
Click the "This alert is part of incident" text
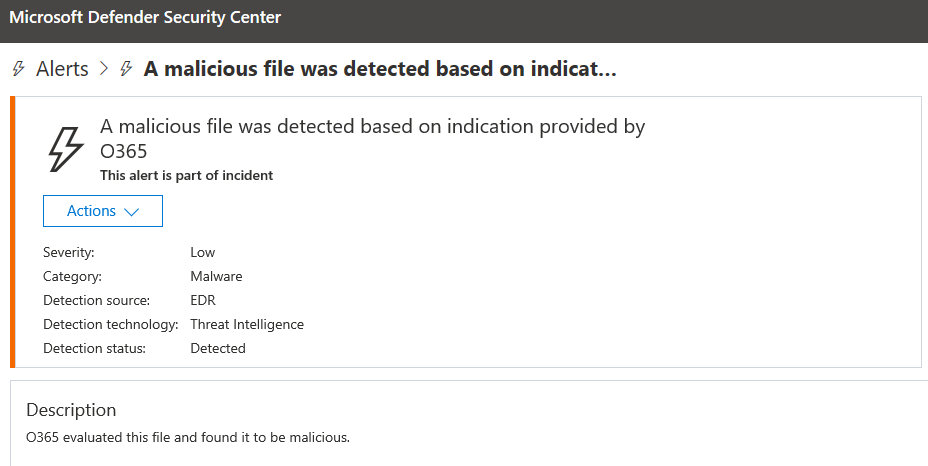[186, 175]
